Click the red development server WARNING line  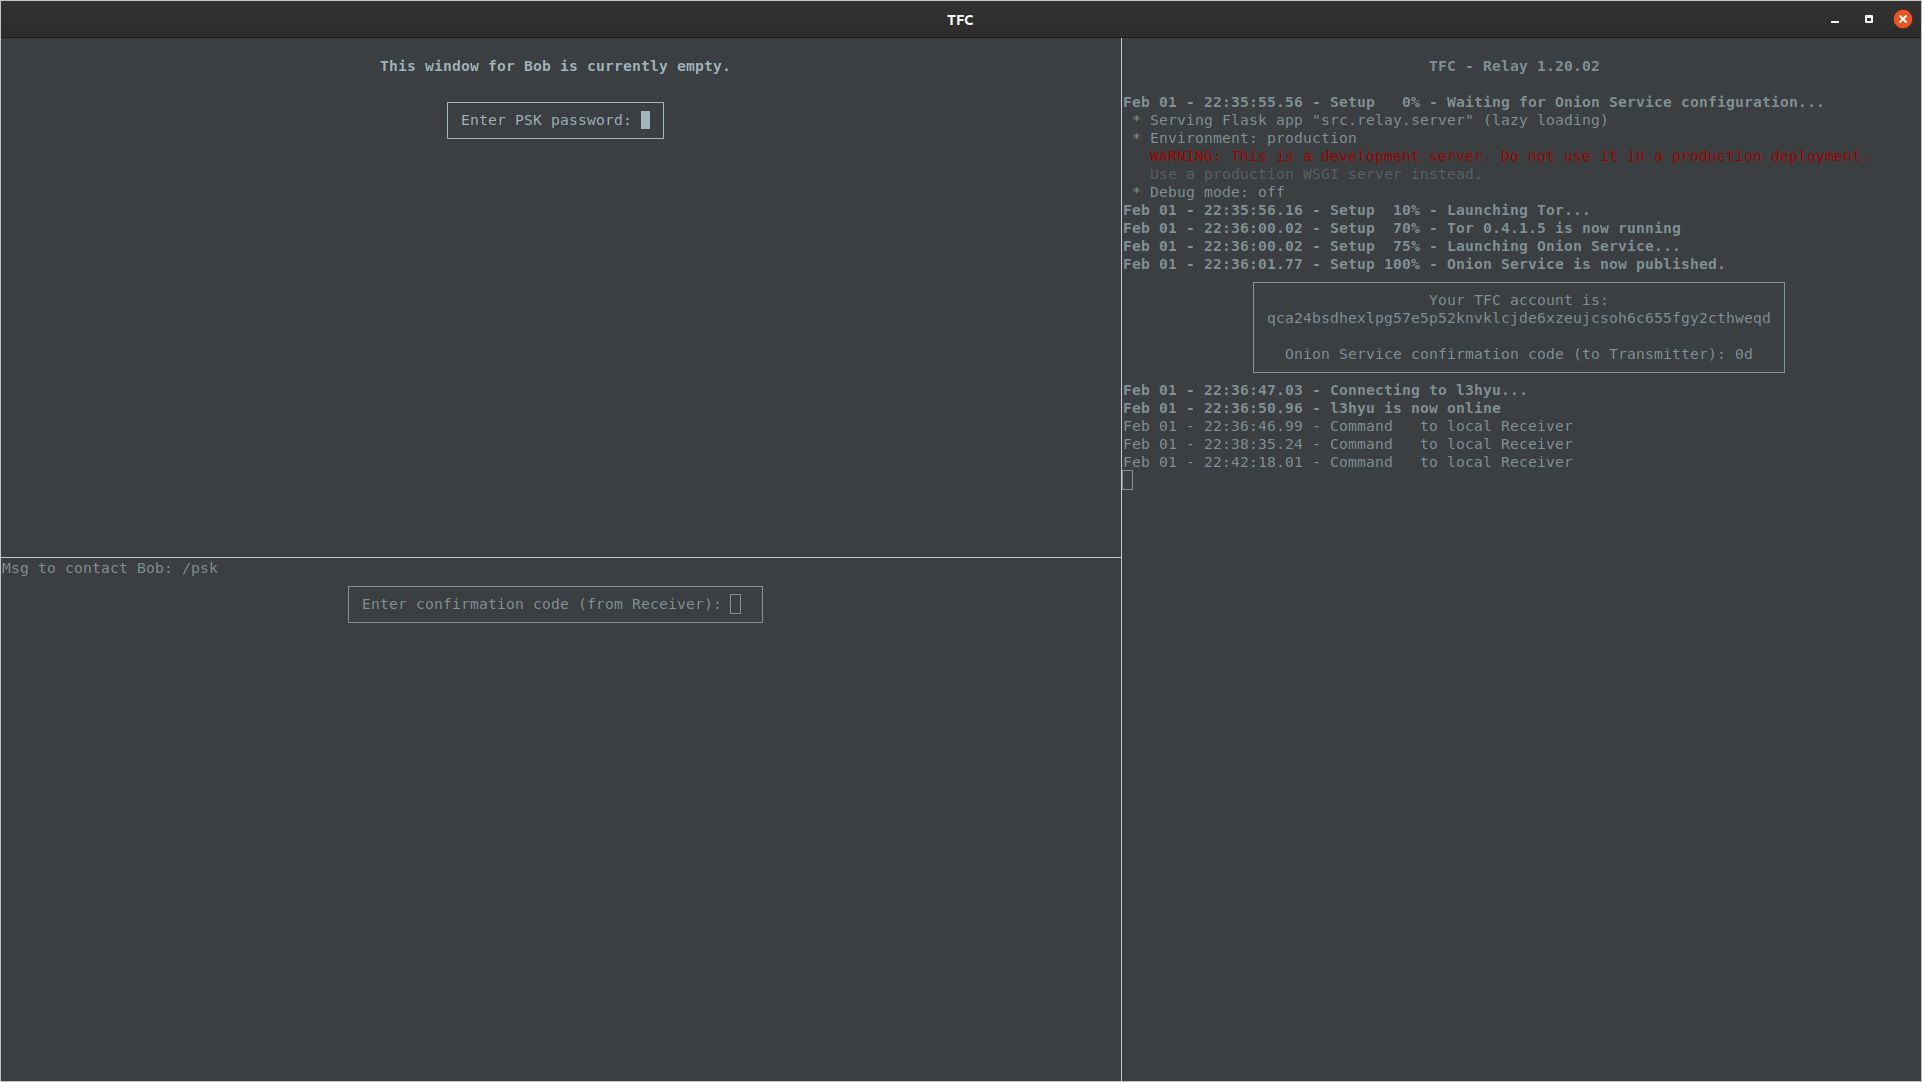[1508, 157]
